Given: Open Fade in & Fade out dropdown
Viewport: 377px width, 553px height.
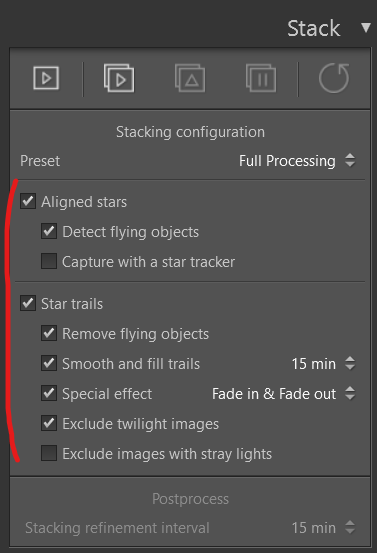Looking at the screenshot, I should point(284,394).
